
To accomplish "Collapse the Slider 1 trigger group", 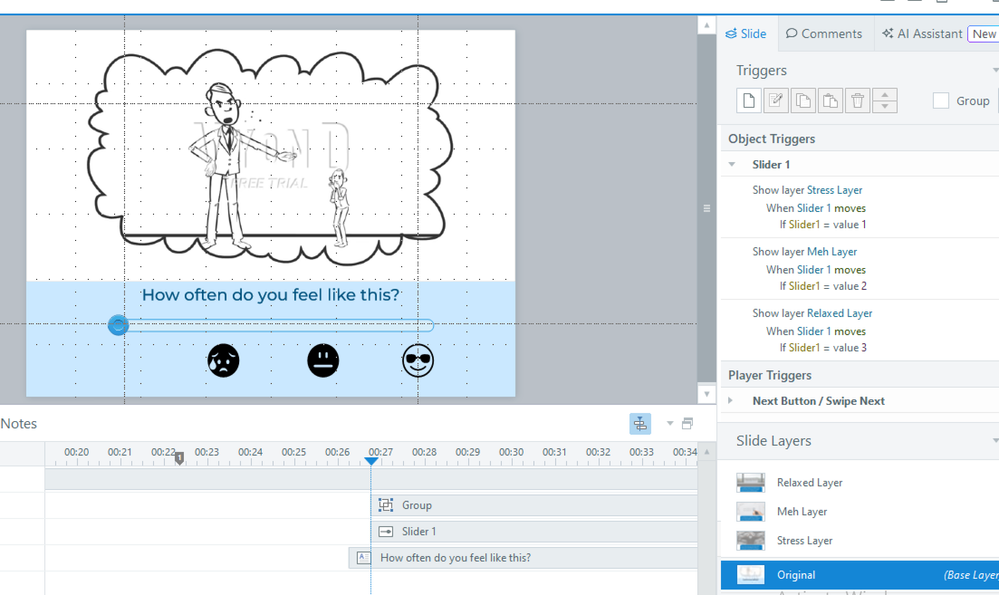I will (732, 164).
